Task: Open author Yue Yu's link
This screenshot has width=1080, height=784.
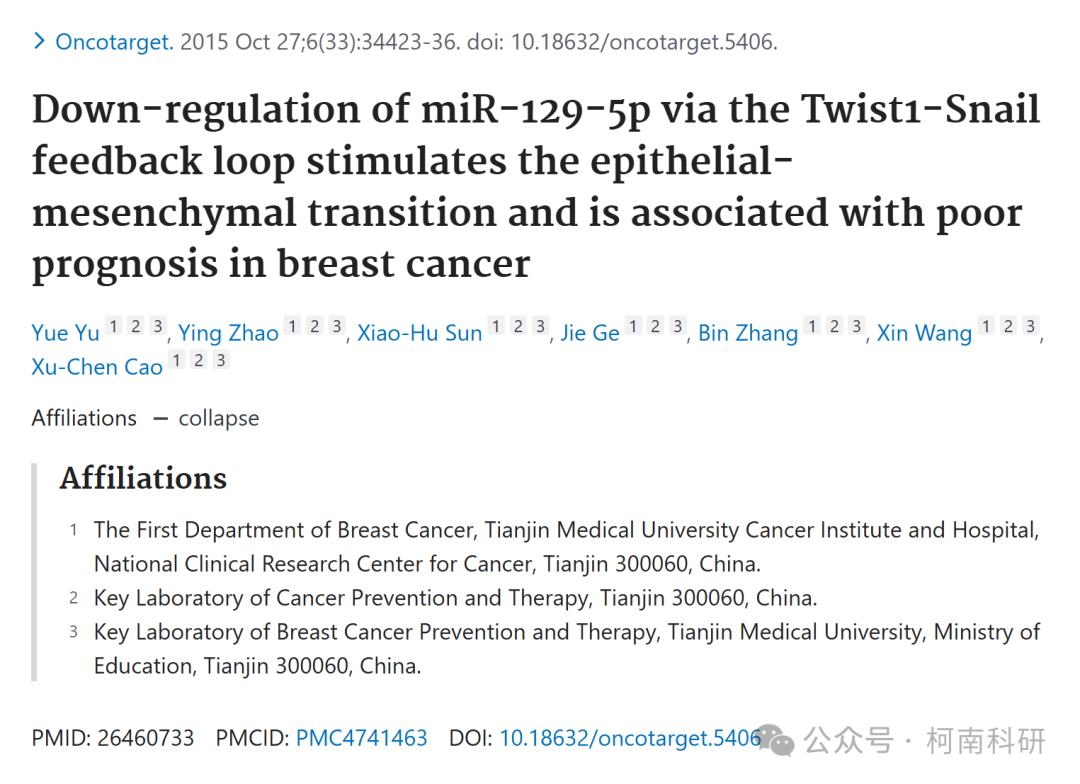Action: [x=65, y=333]
